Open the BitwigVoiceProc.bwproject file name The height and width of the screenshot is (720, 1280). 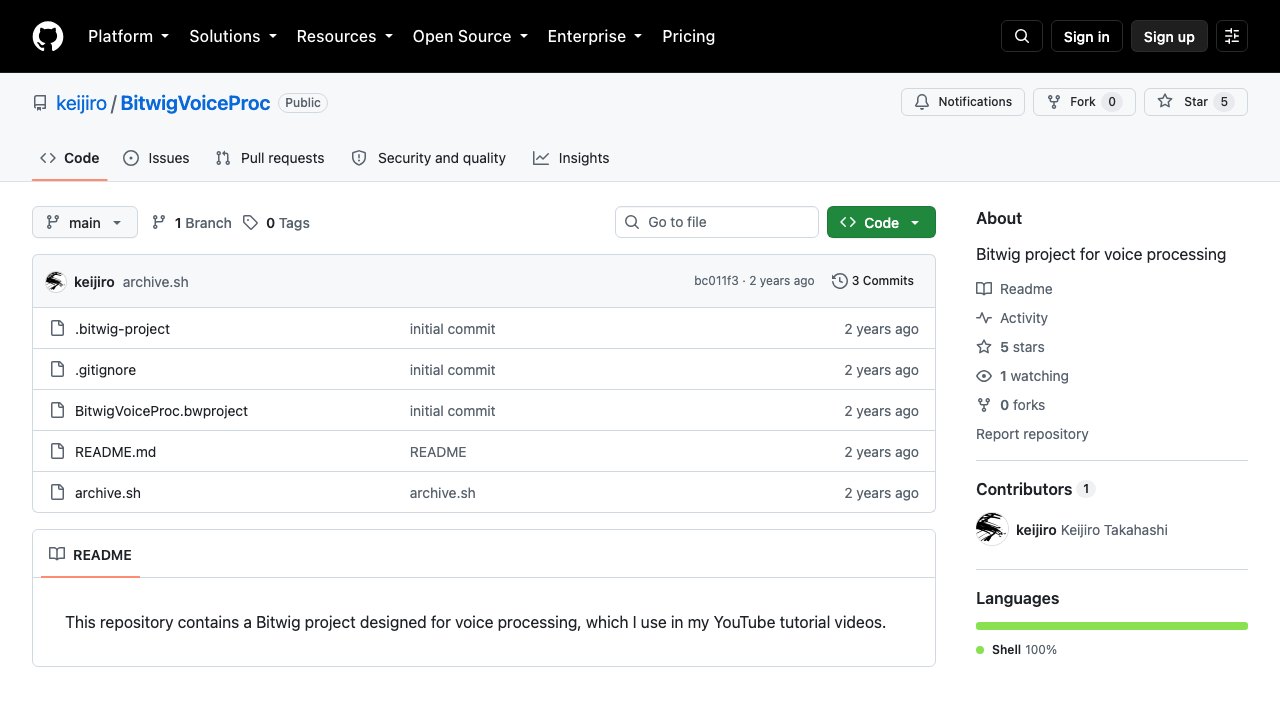161,411
